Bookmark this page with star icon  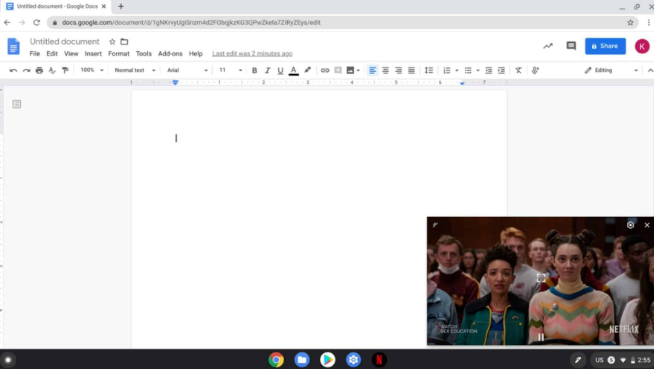pos(630,23)
